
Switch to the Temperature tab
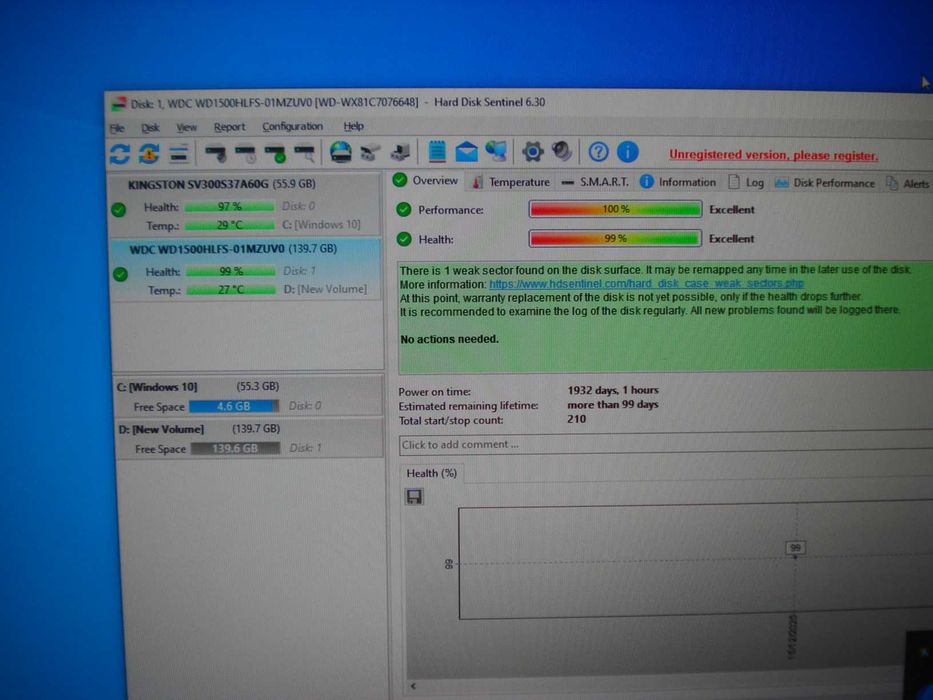click(511, 182)
